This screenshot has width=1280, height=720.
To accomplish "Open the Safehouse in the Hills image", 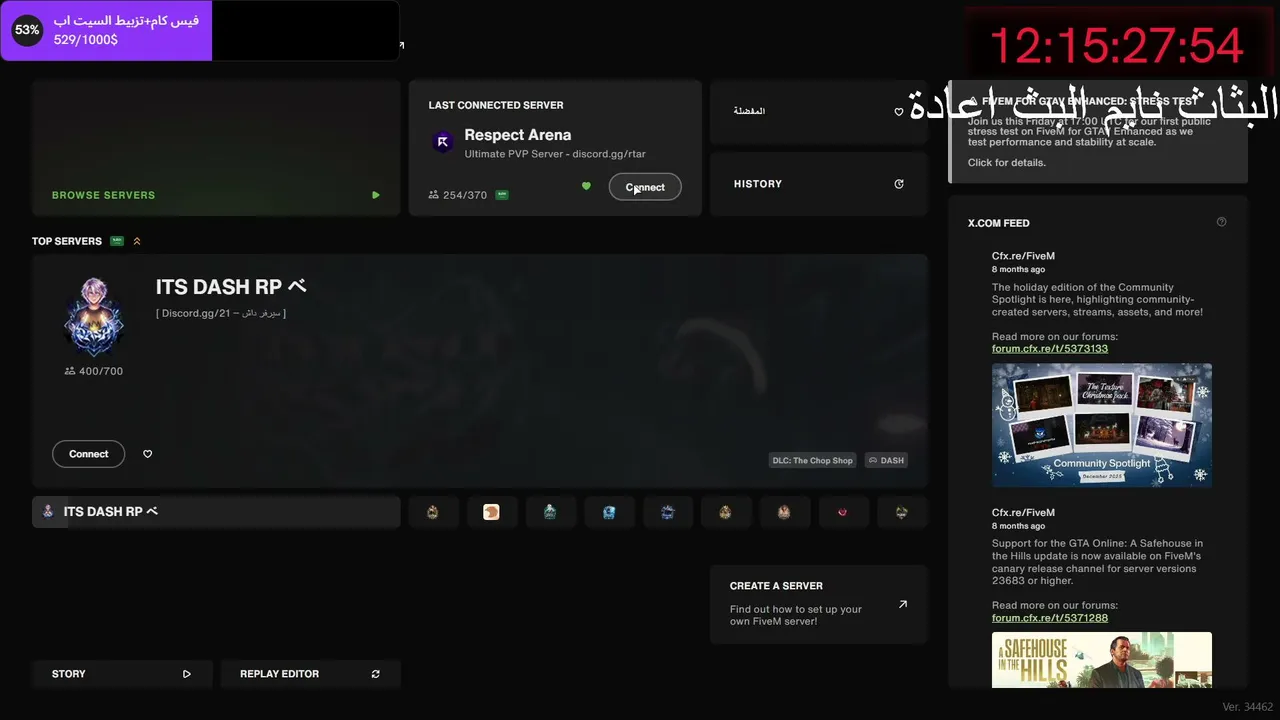I will (1102, 660).
